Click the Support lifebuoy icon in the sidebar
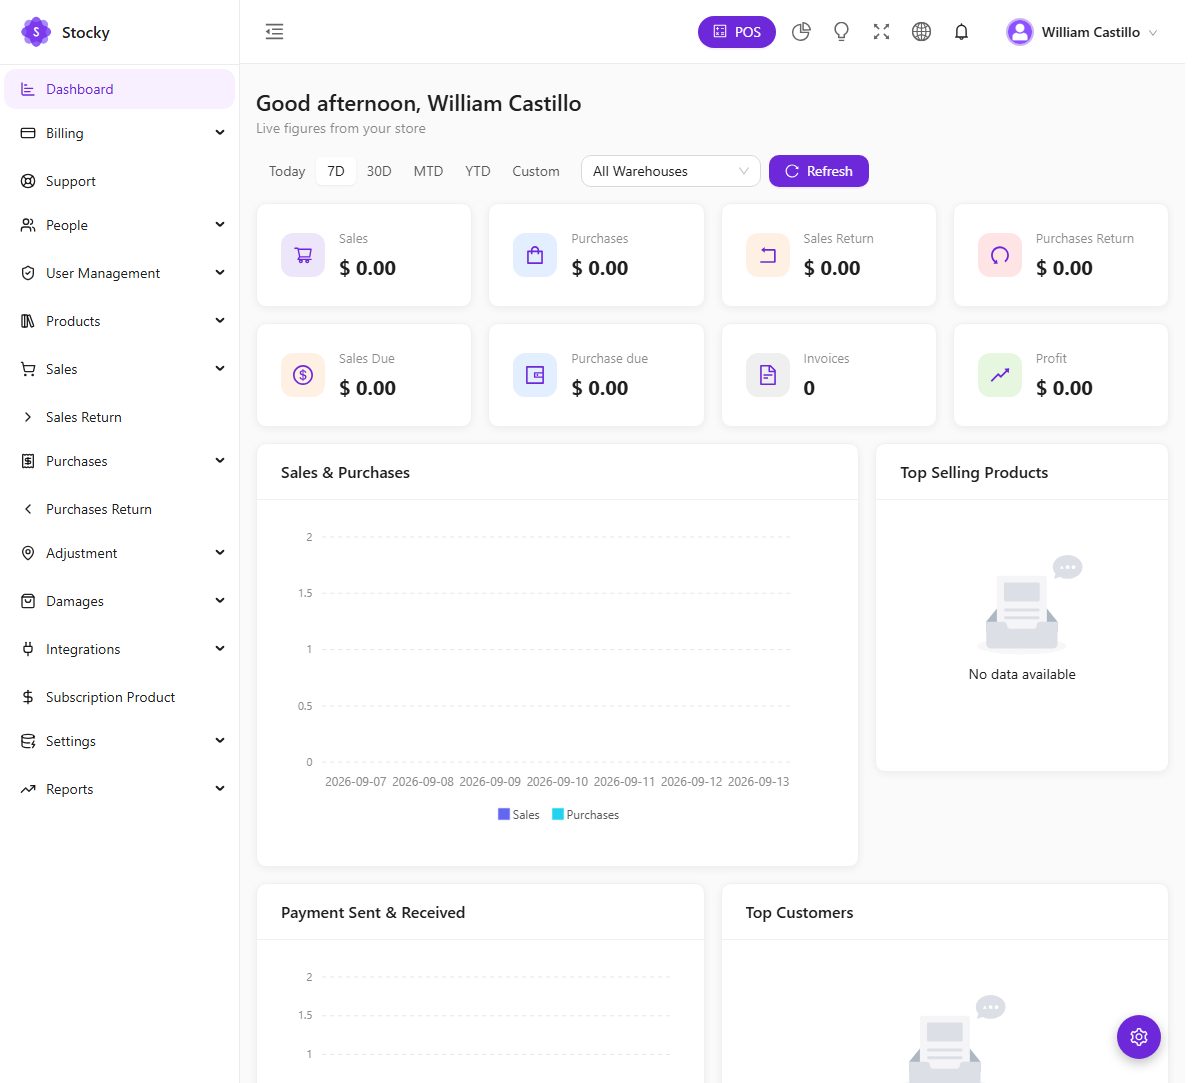This screenshot has width=1200, height=1083. [28, 181]
